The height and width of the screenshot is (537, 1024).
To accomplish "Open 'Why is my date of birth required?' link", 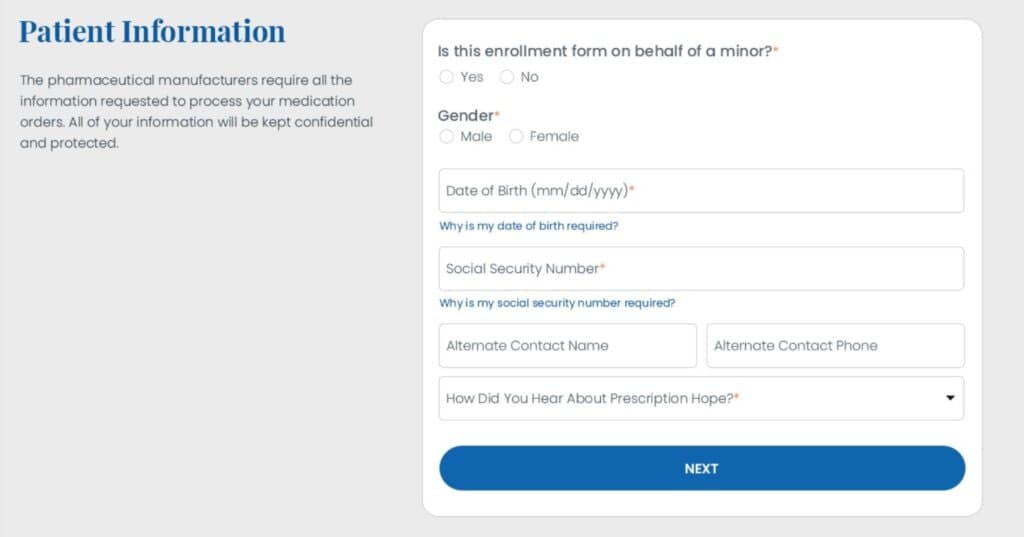I will [529, 226].
